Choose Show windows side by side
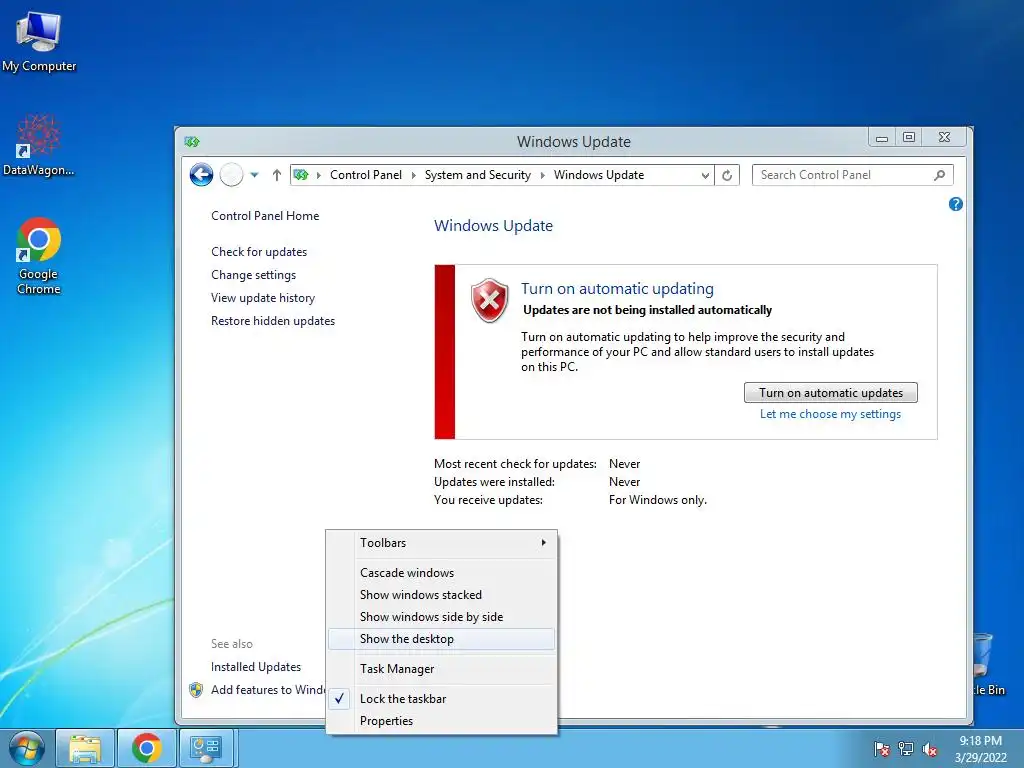1024x768 pixels. tap(442, 617)
